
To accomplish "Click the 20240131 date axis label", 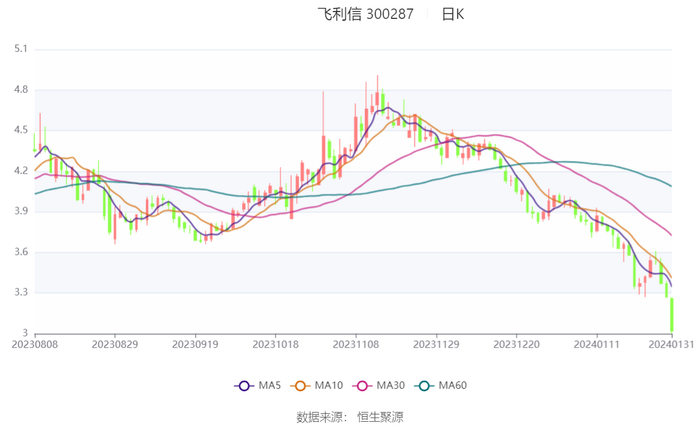I will coord(671,344).
